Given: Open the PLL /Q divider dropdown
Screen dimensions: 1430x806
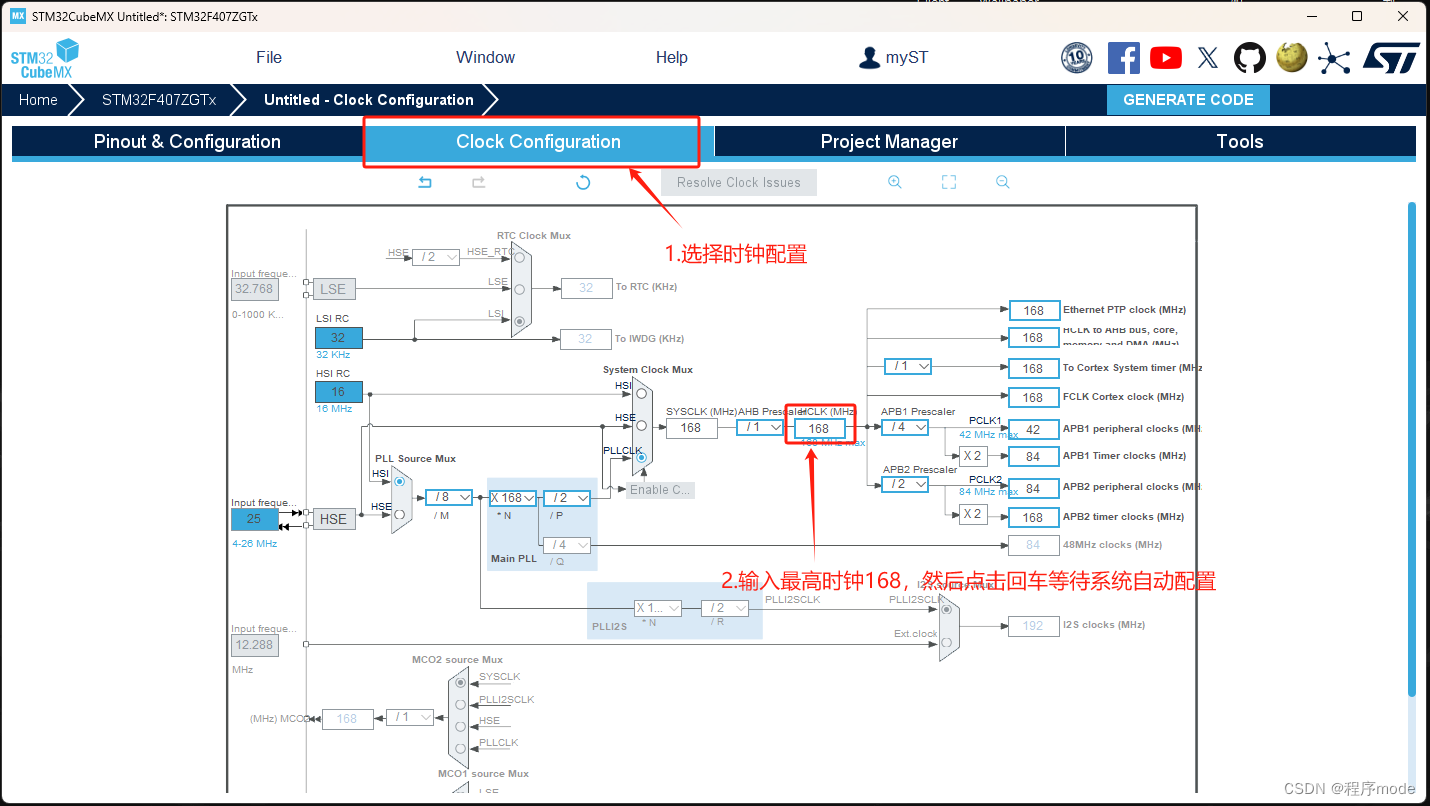Looking at the screenshot, I should coord(566,545).
